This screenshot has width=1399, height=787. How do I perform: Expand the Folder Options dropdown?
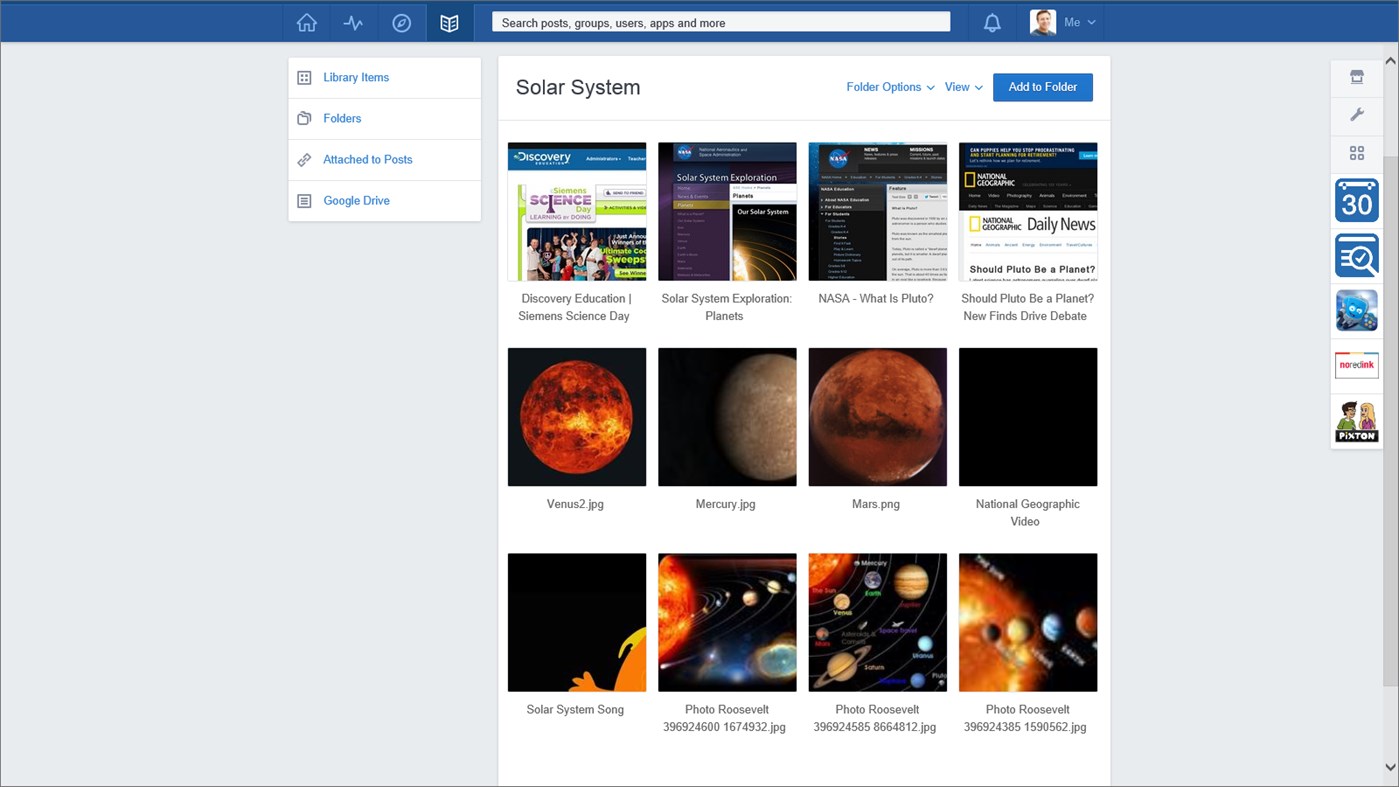(x=888, y=87)
